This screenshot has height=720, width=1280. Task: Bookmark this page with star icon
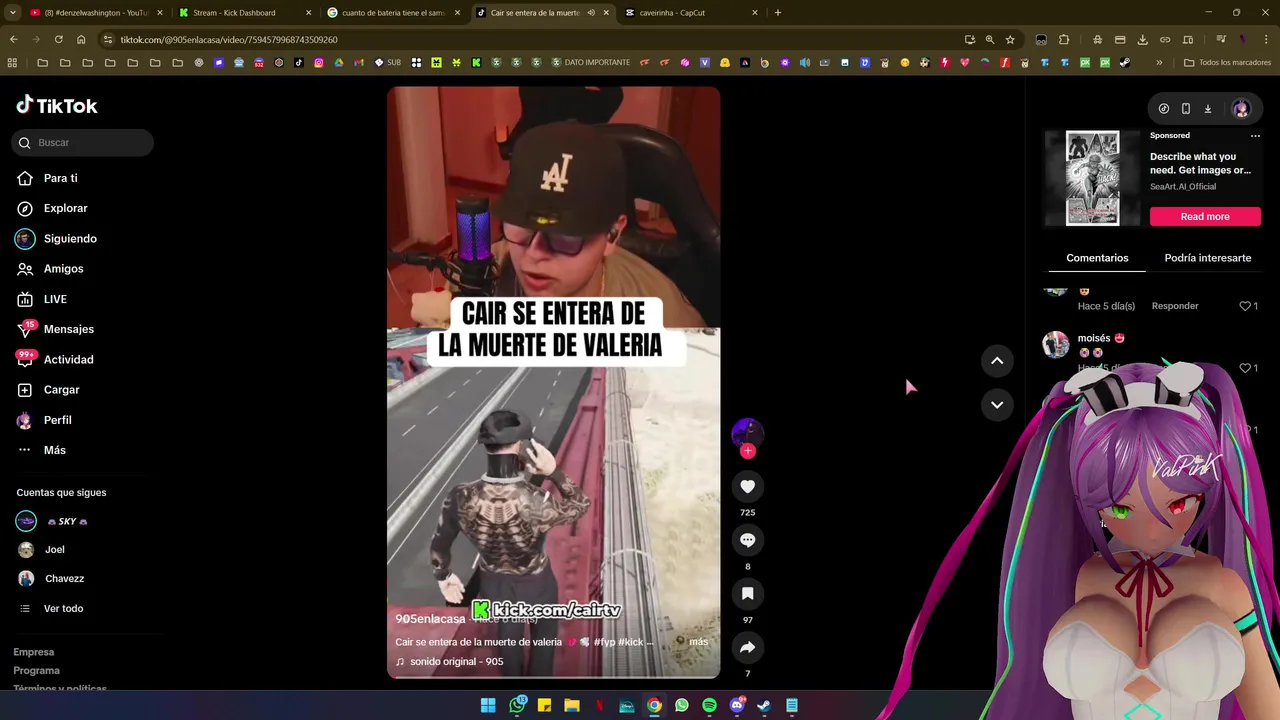1010,40
